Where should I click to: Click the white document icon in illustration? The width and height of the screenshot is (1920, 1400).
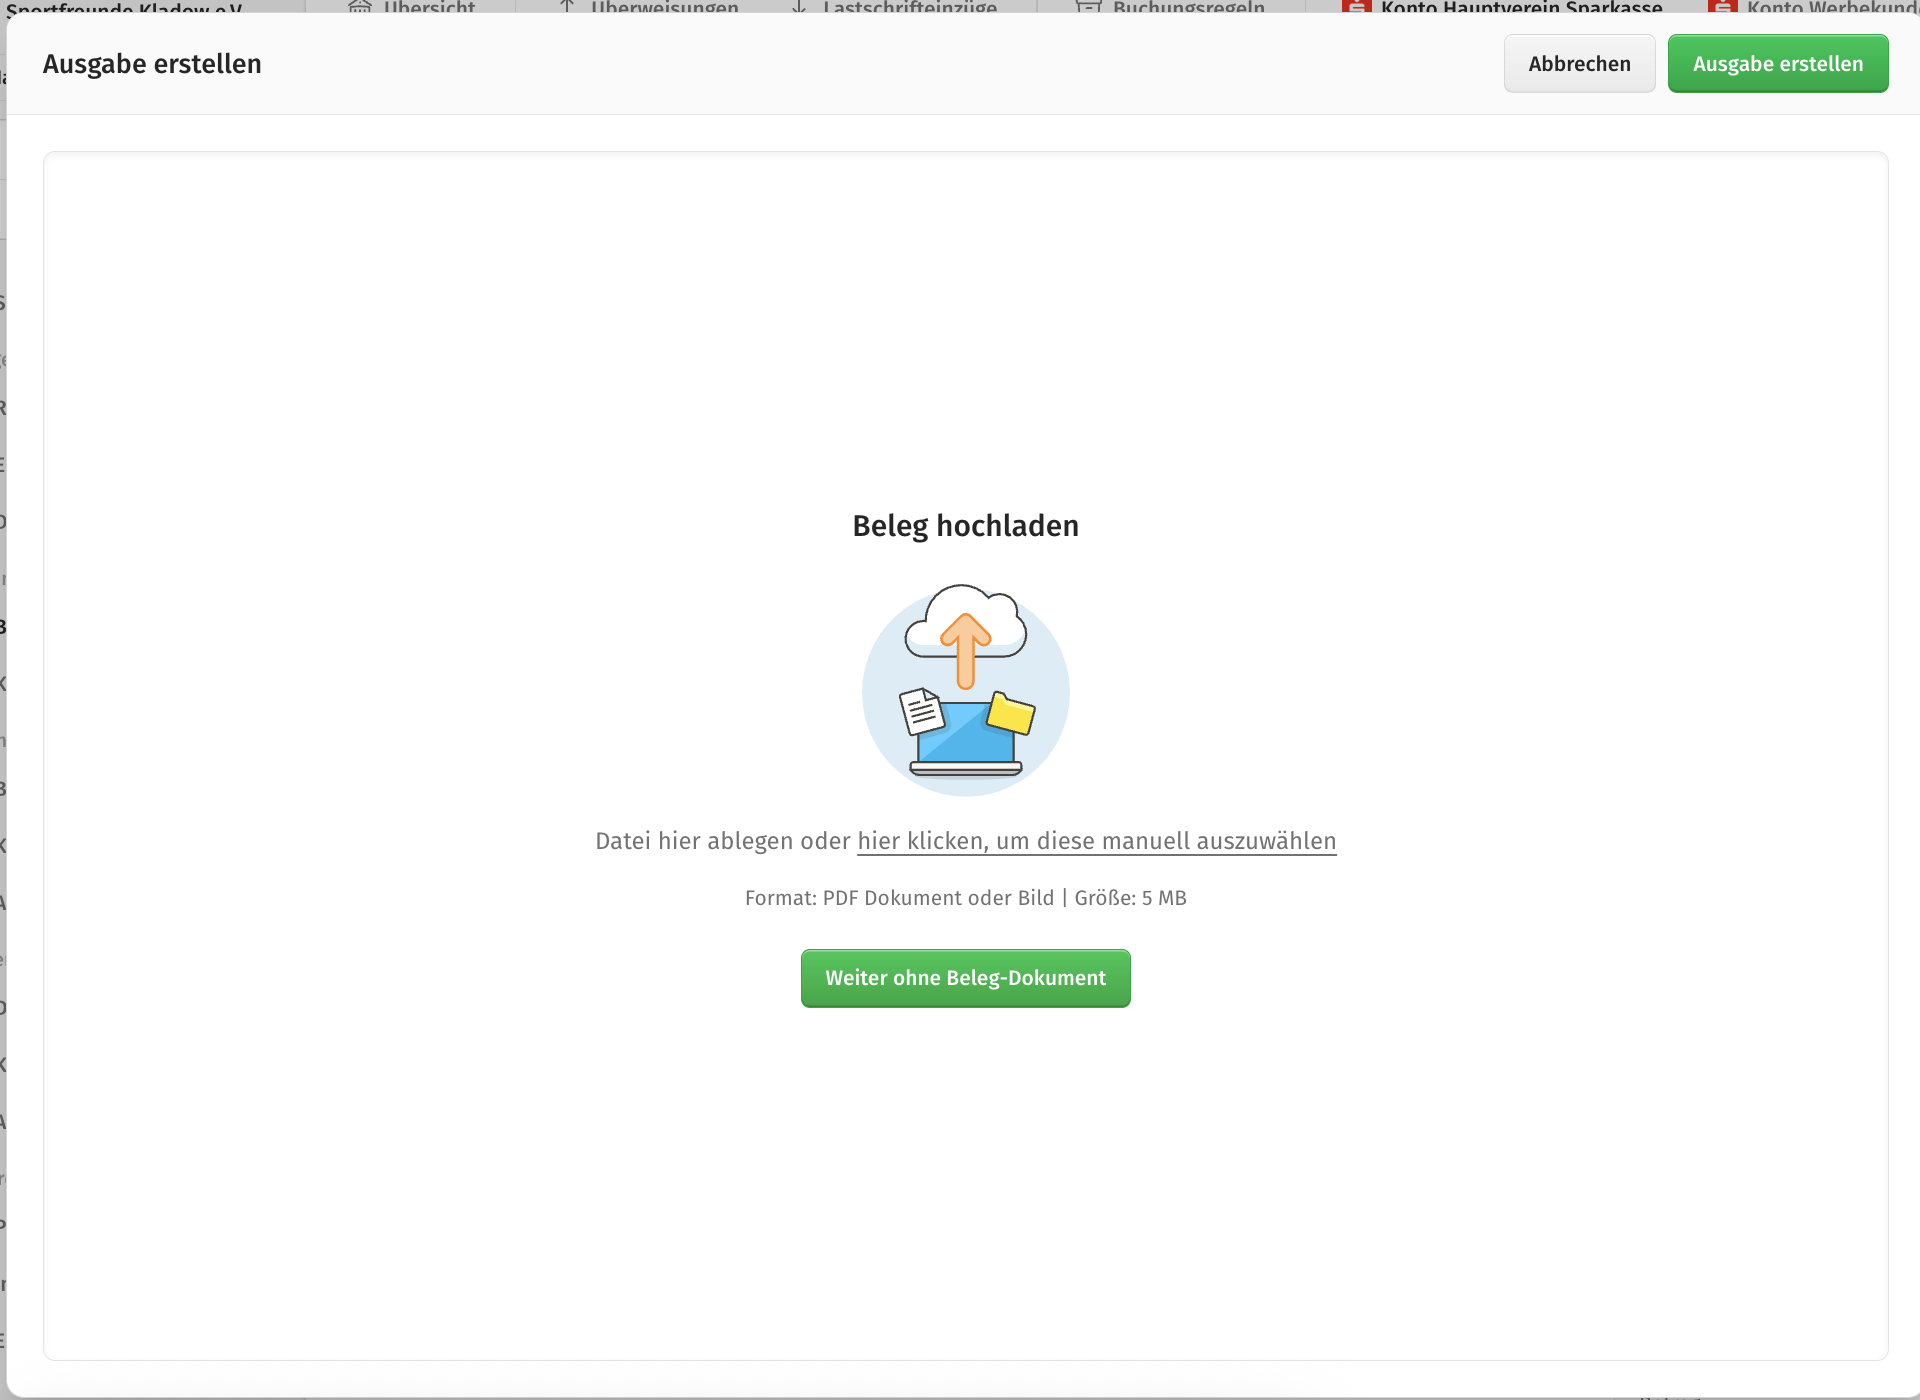921,711
